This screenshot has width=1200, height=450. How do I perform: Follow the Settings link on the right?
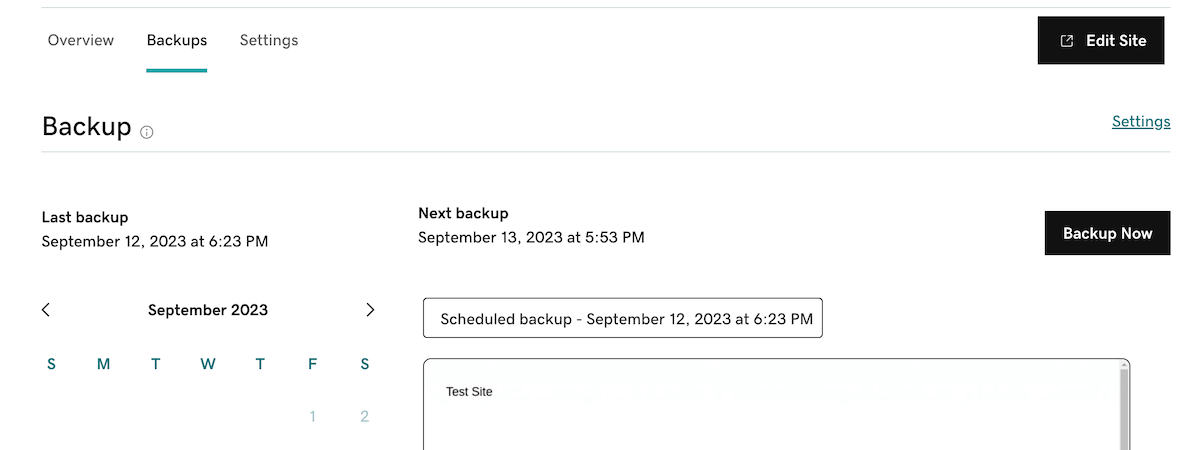(1141, 122)
